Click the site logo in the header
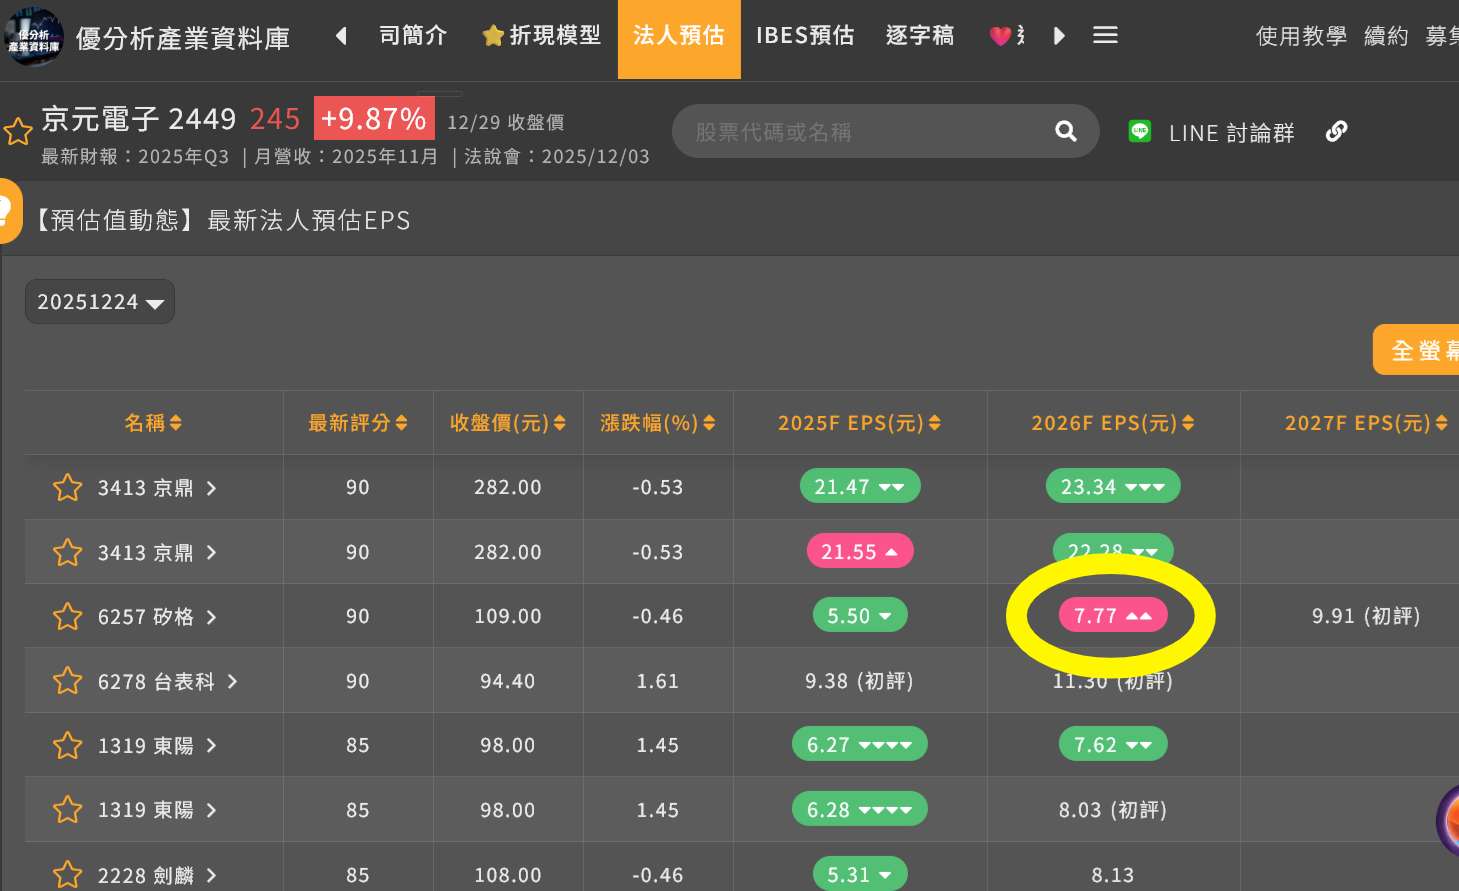Screen dimensions: 1459x891 33,38
